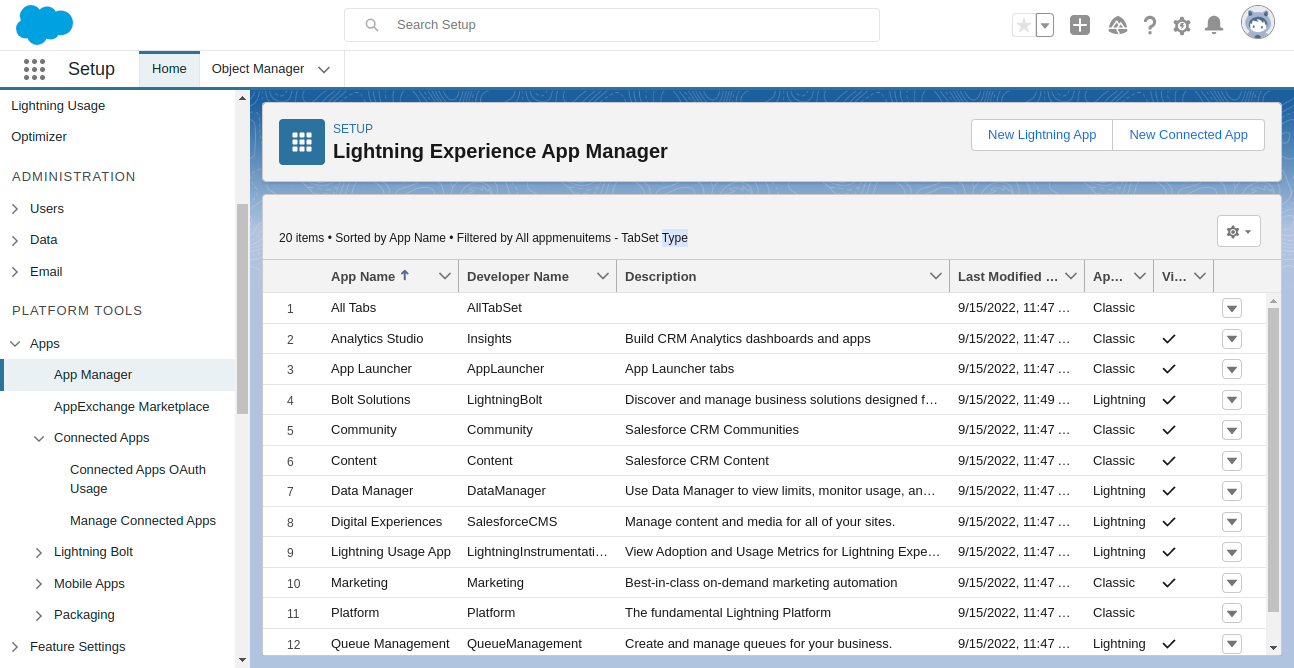Viewport: 1294px width, 668px height.
Task: Switch to the Home tab
Action: tap(169, 69)
